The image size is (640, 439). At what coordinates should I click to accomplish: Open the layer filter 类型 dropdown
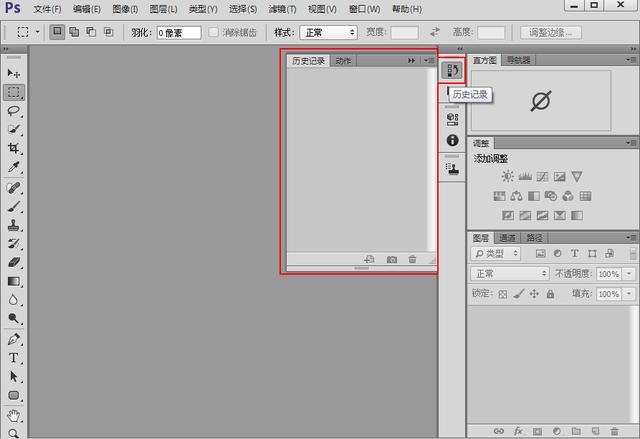tap(496, 253)
